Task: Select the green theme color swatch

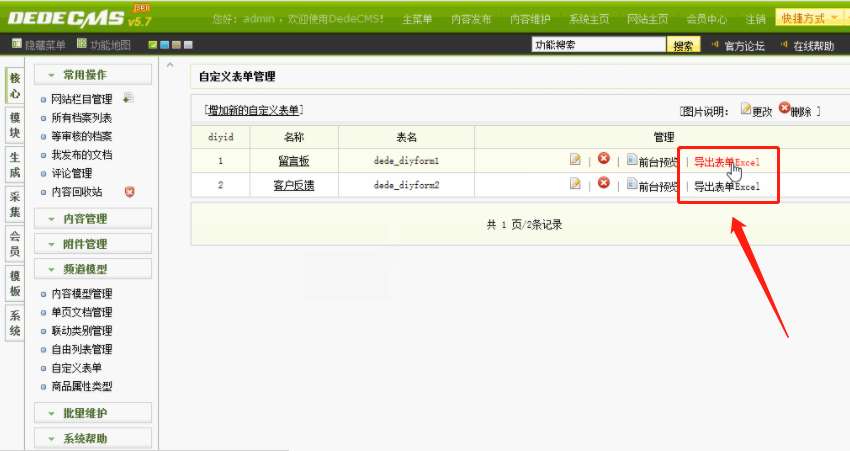Action: [152, 45]
